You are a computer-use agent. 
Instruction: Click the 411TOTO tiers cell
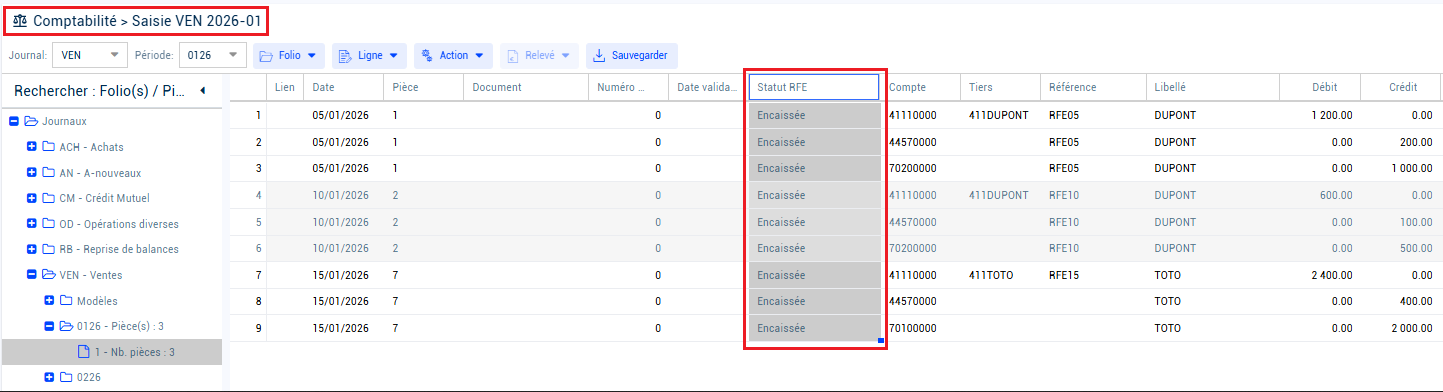tap(1001, 275)
